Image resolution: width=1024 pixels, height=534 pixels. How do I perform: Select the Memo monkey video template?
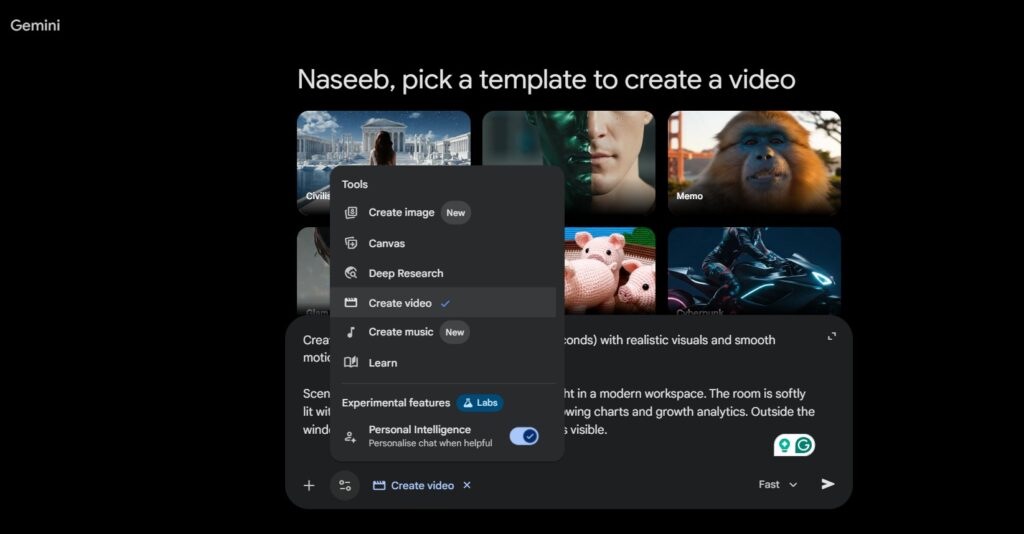754,162
